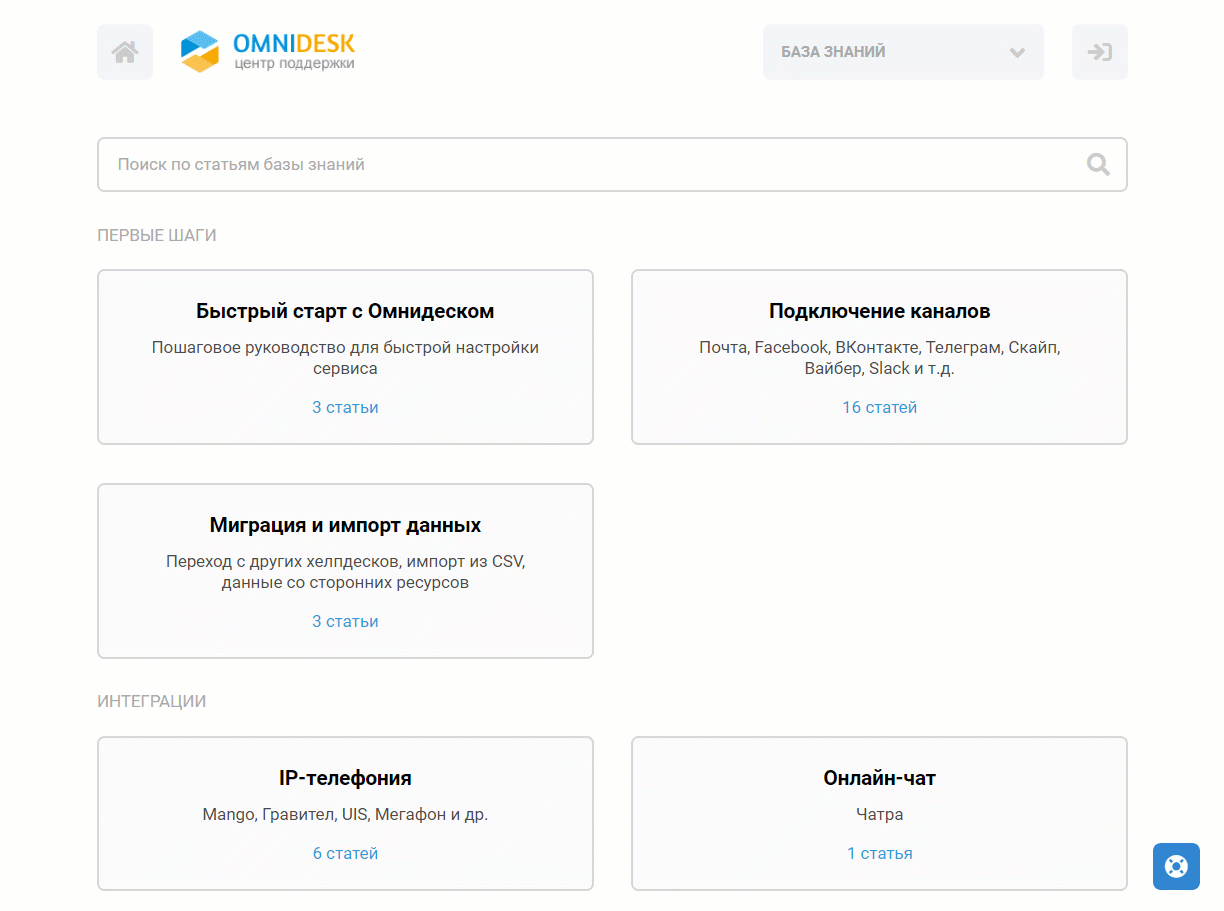Open the lifebuoy support widget
Image resolution: width=1224 pixels, height=911 pixels.
pyautogui.click(x=1175, y=866)
